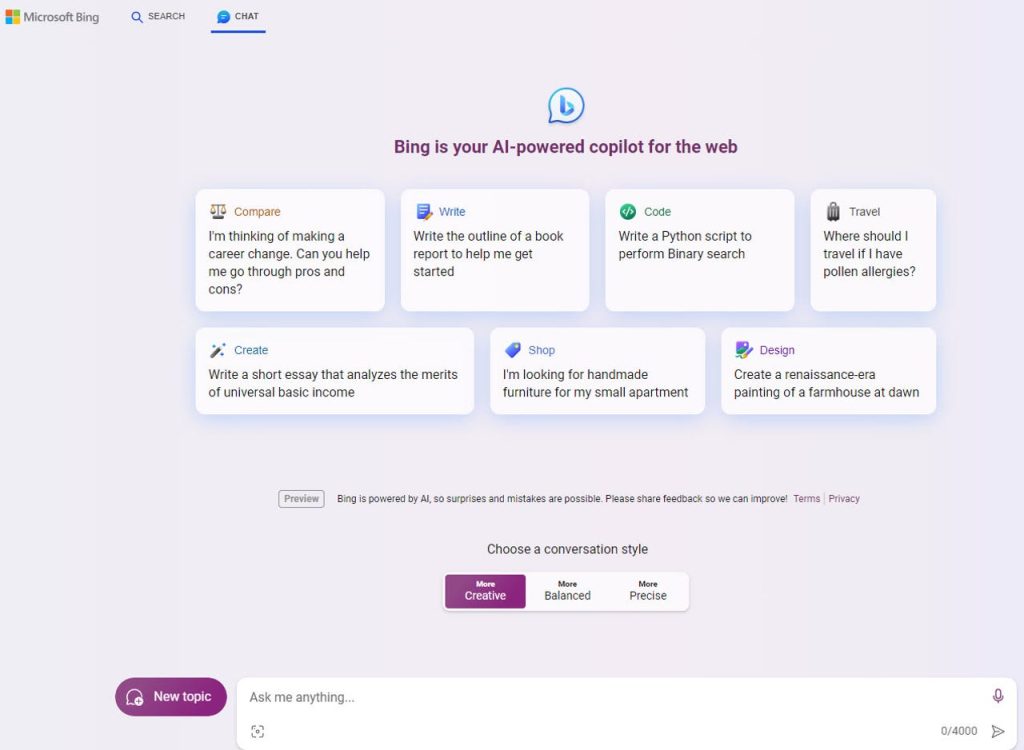The image size is (1024, 750).
Task: Click the add image icon in chat box
Action: pos(258,731)
